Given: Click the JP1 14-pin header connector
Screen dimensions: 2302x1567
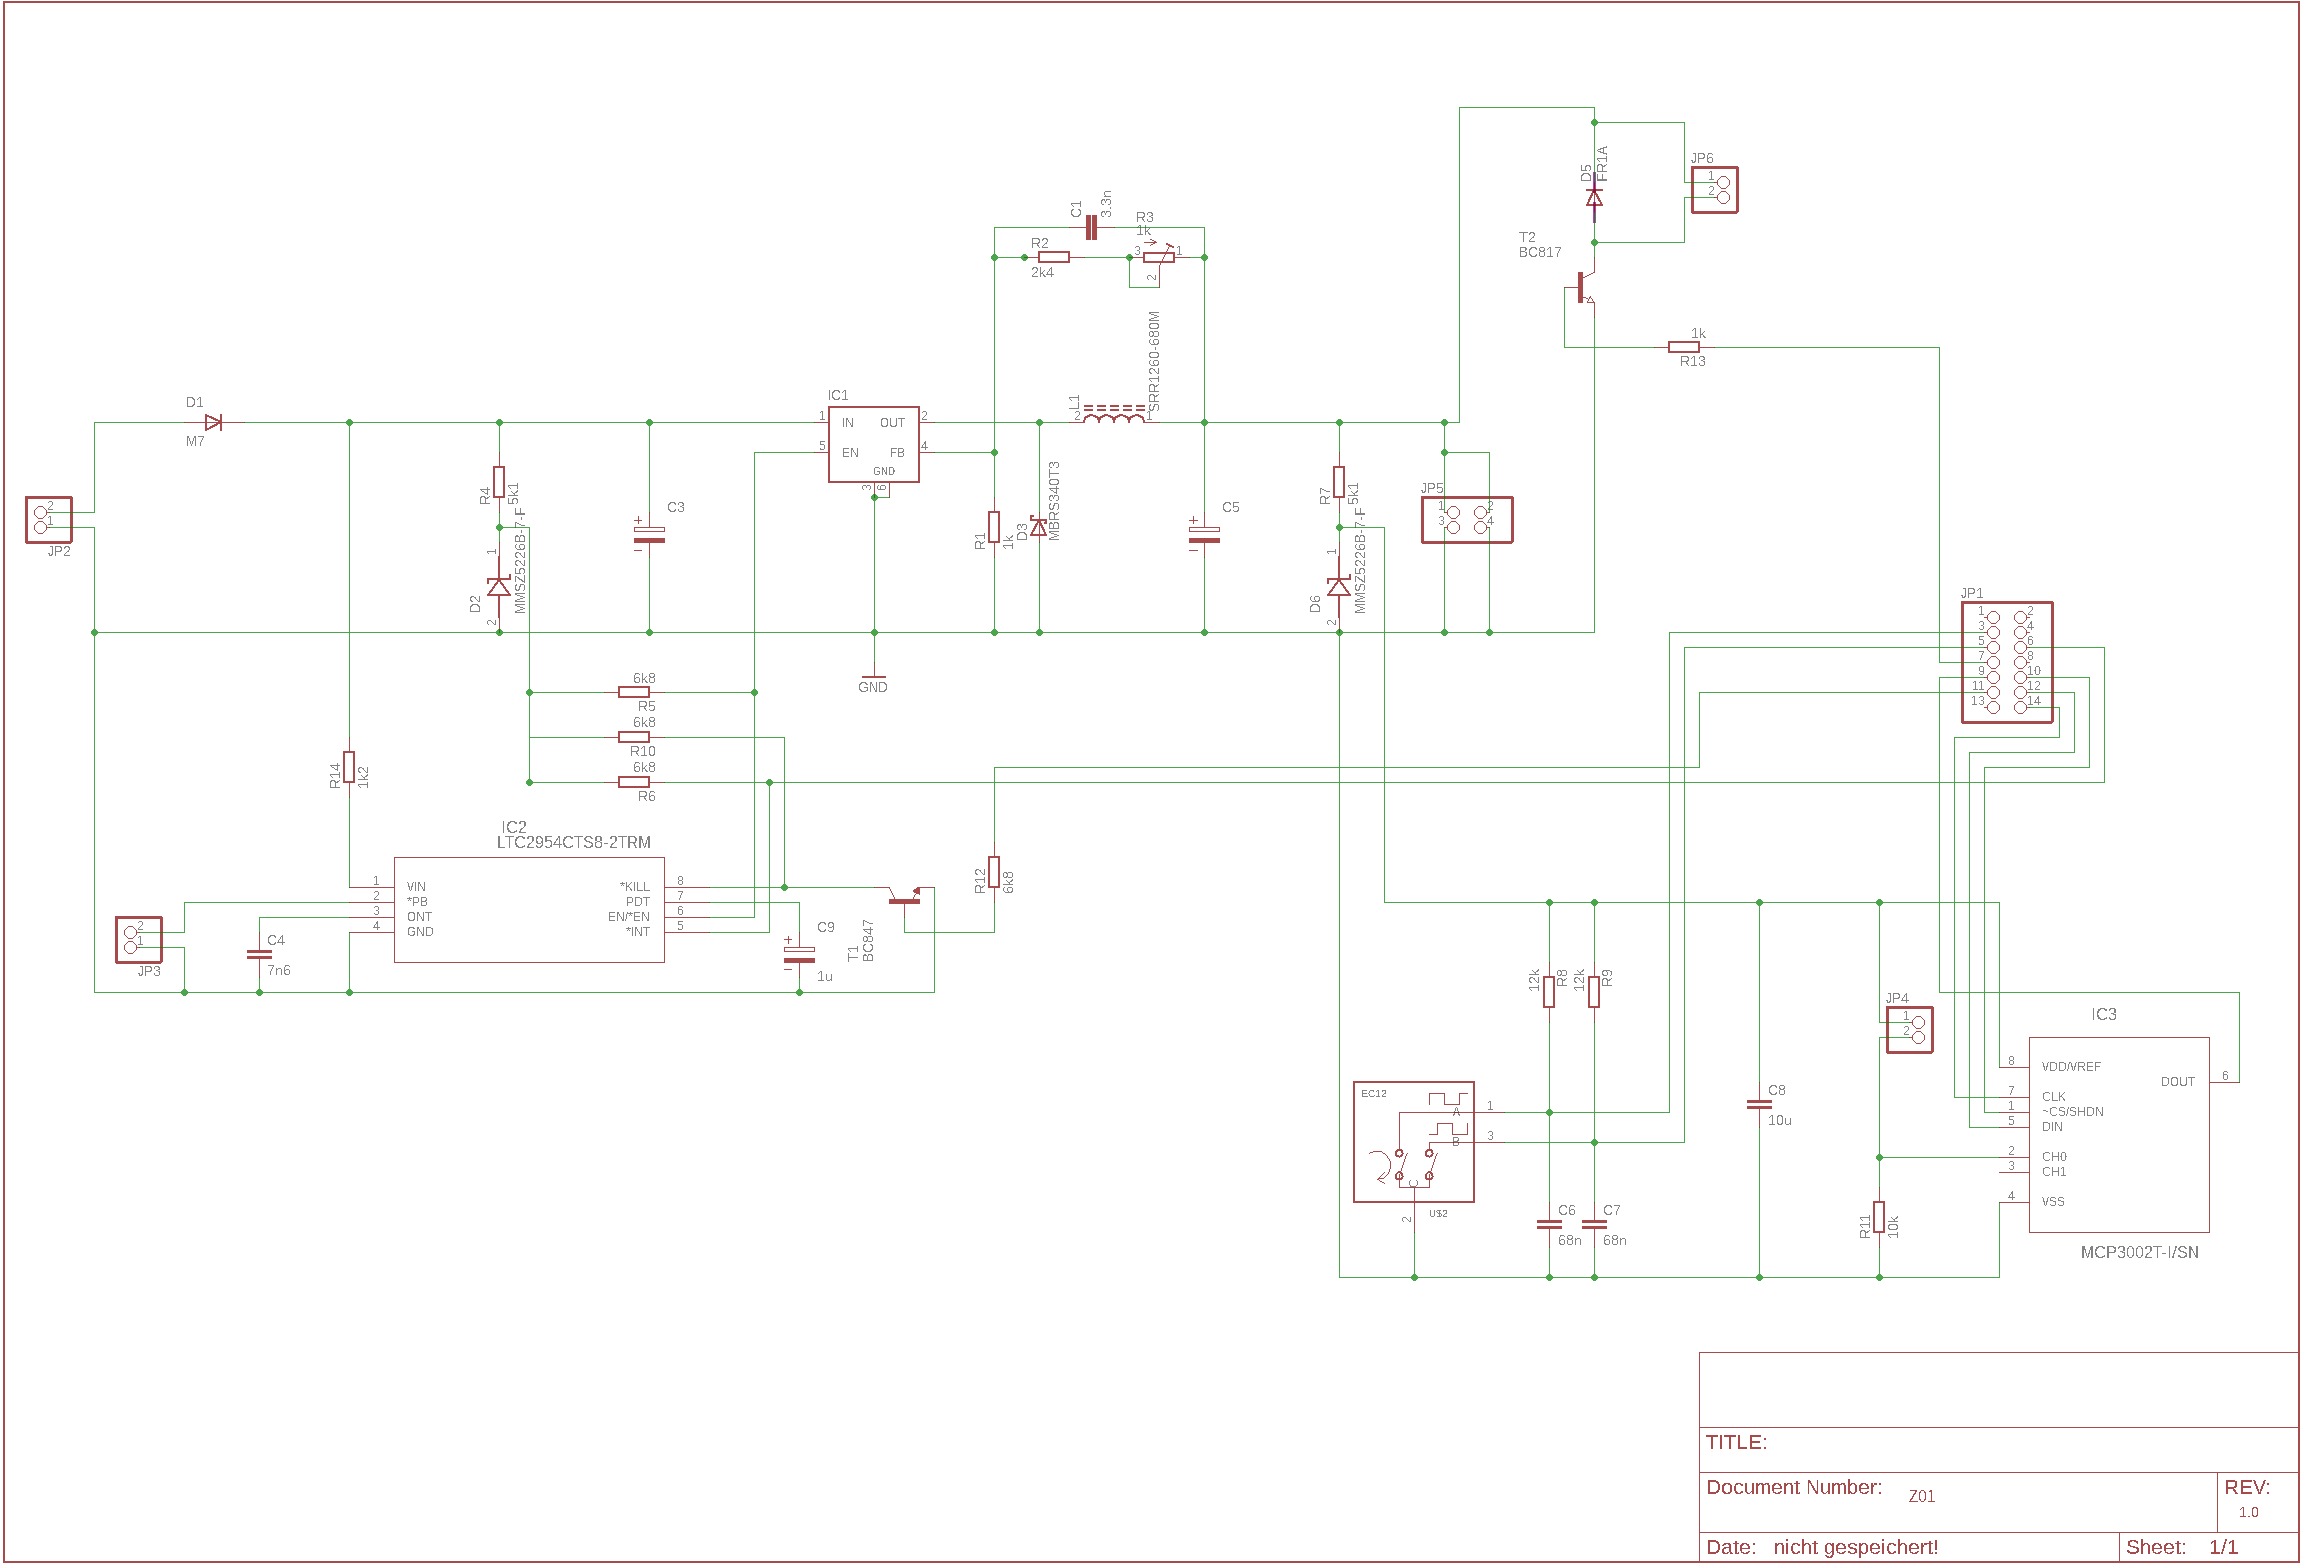Looking at the screenshot, I should pyautogui.click(x=2006, y=662).
